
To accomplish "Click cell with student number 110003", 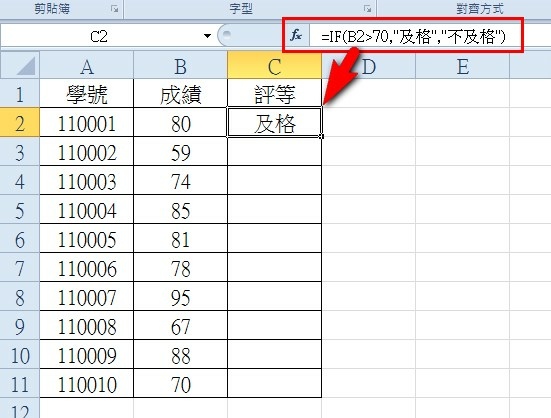I will [x=86, y=180].
